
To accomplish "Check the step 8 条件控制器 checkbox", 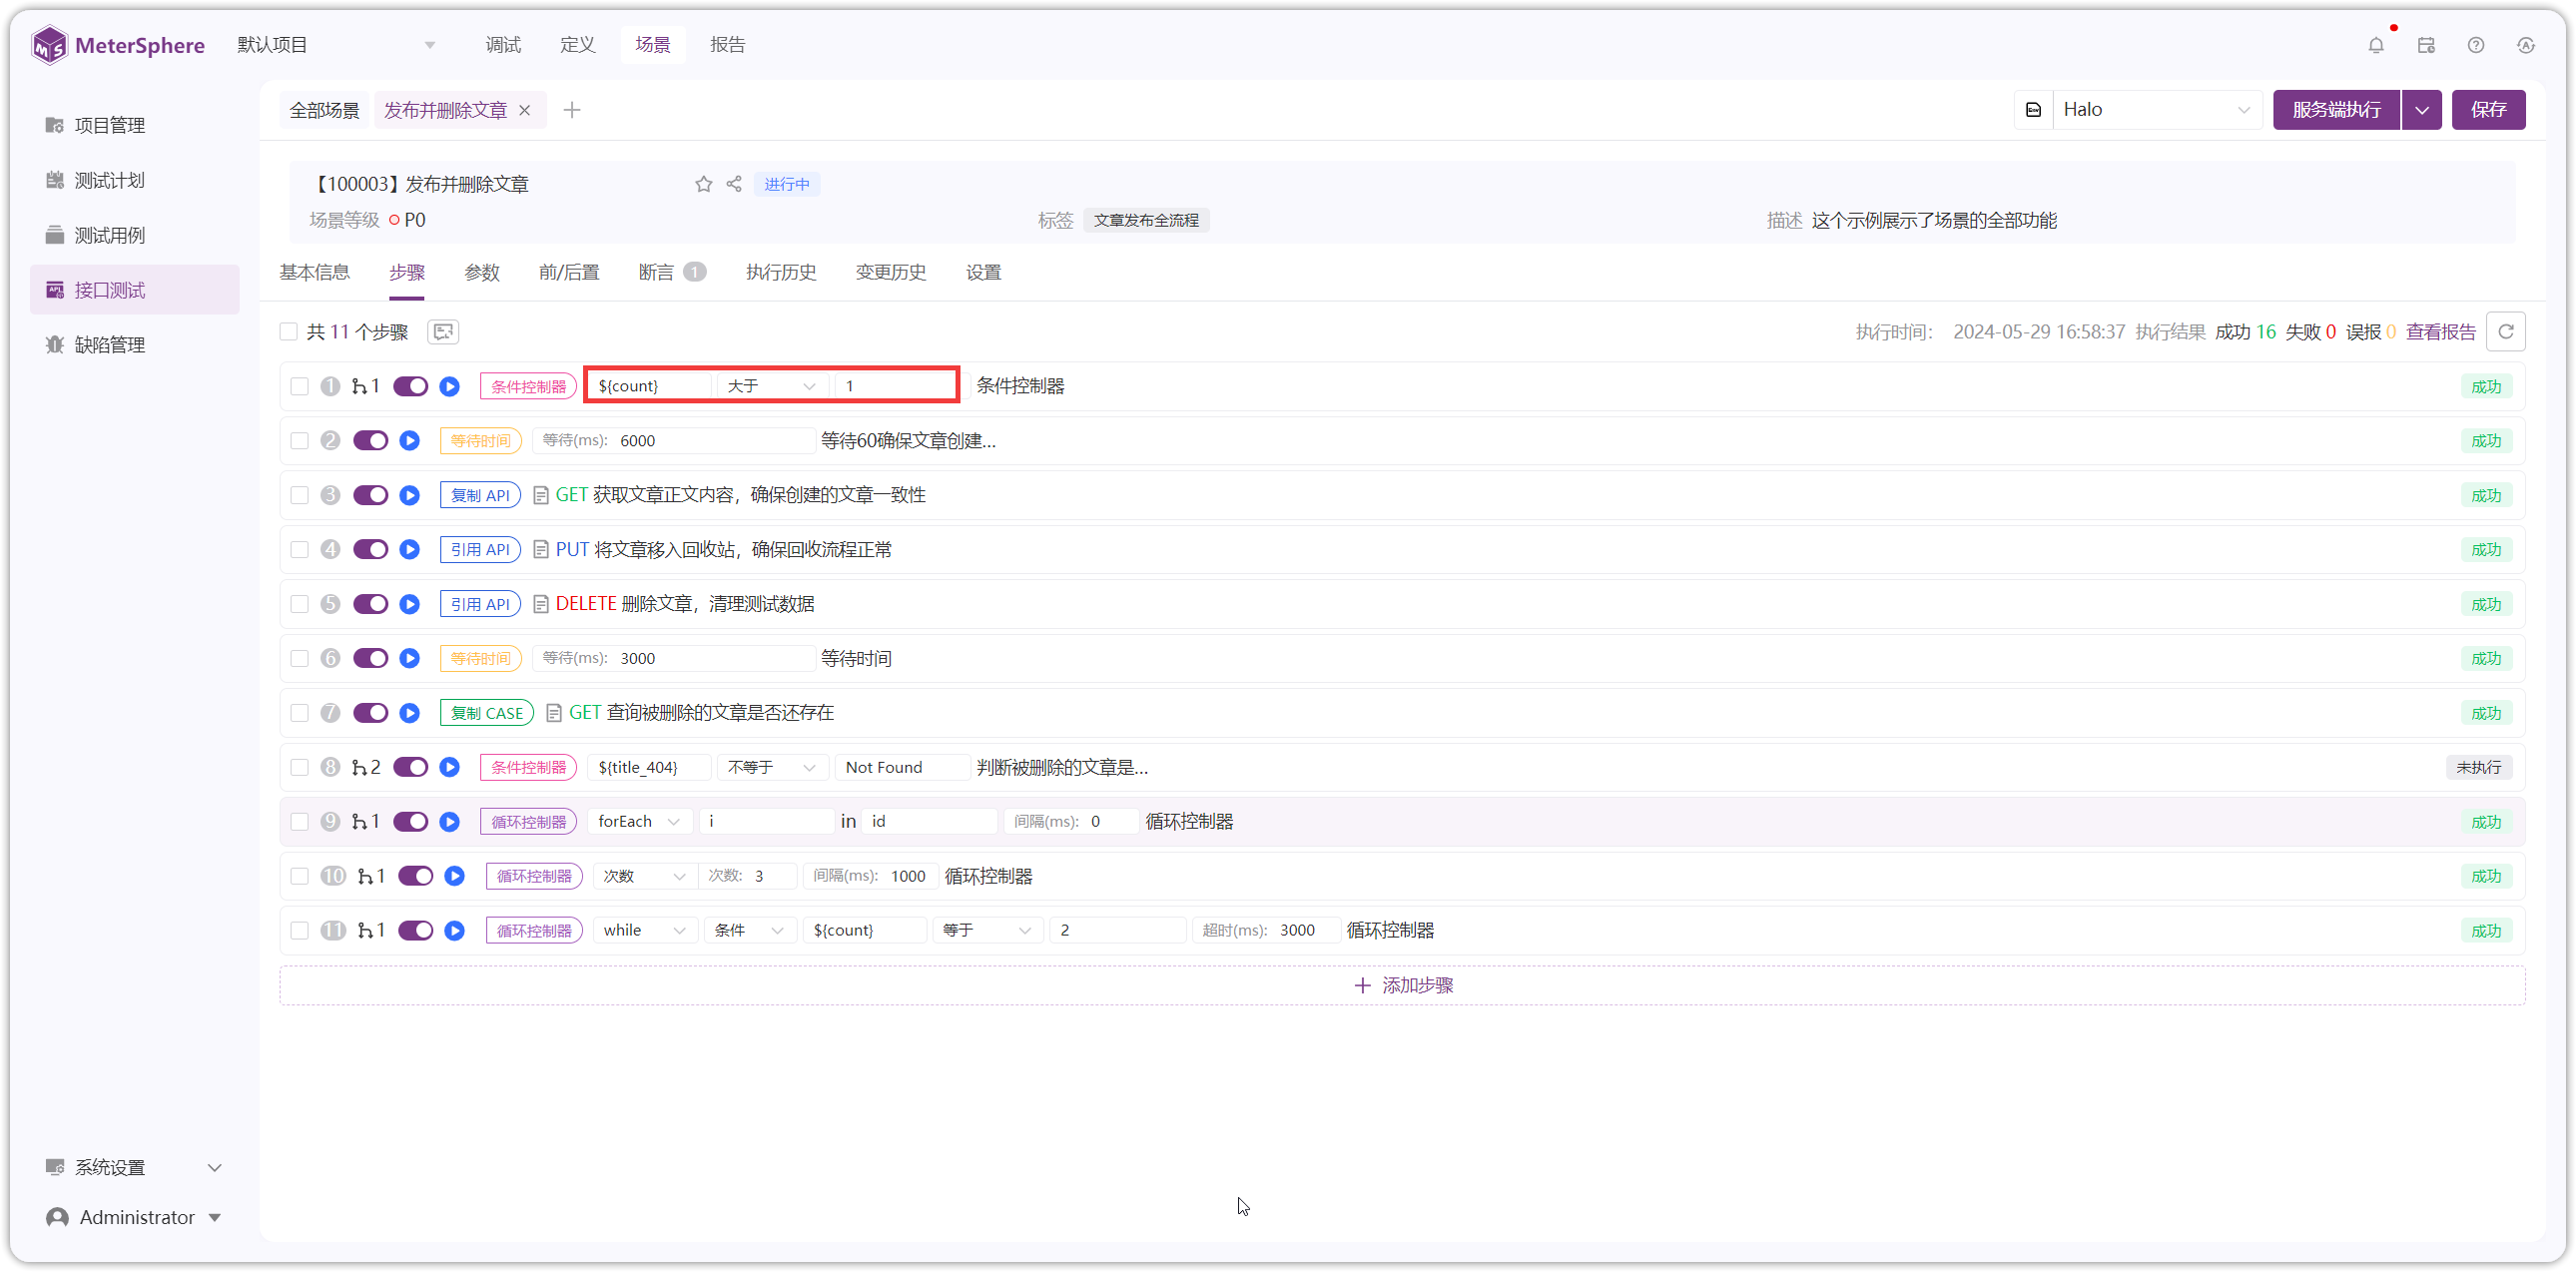I will 300,767.
